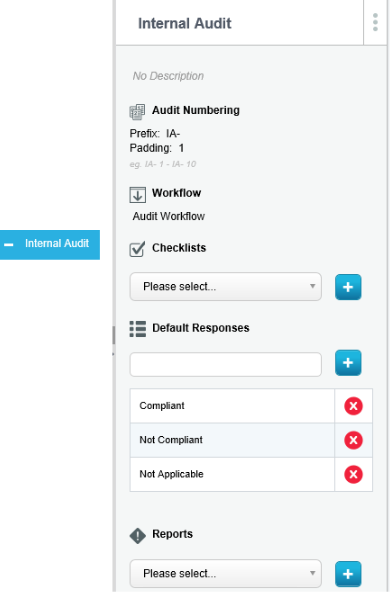Click the eg. IA- 1 - IA- 10 example text
Viewport: 392px width, 596px height.
click(x=163, y=164)
